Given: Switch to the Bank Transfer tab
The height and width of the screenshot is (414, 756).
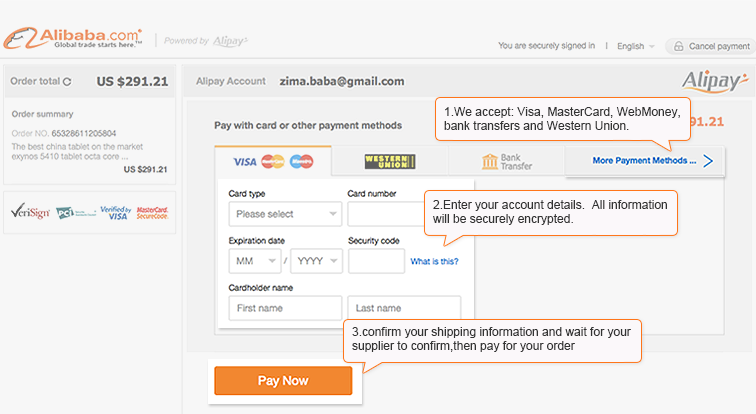Looking at the screenshot, I should (x=506, y=161).
